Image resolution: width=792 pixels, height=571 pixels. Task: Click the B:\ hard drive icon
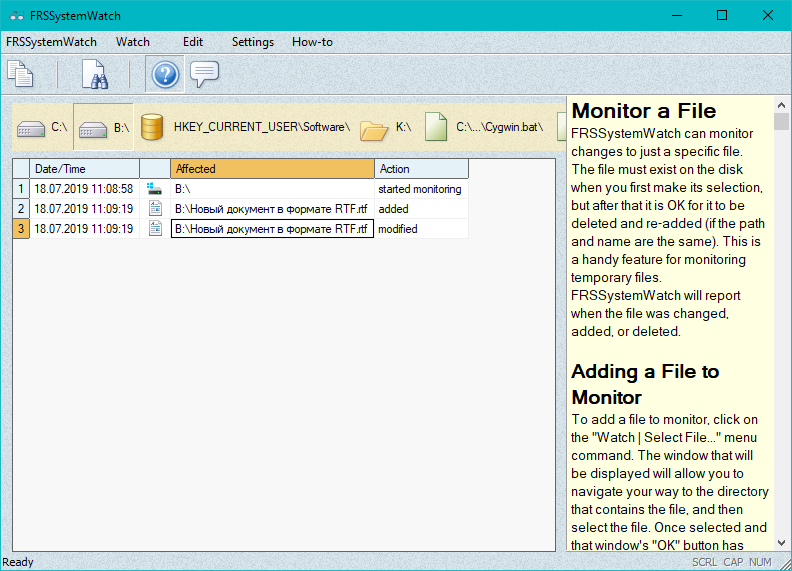[x=93, y=129]
